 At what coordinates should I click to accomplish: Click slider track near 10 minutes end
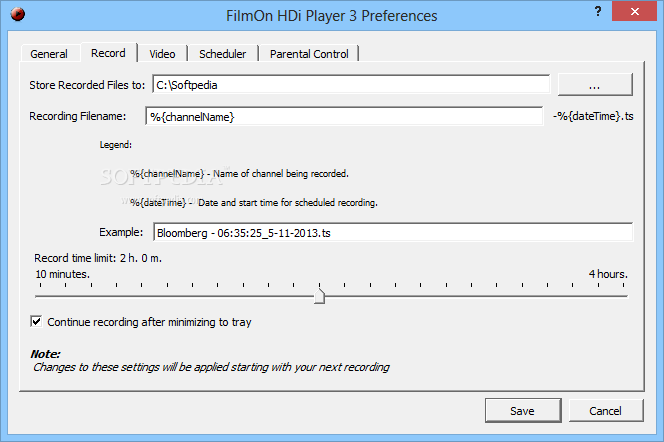47,296
